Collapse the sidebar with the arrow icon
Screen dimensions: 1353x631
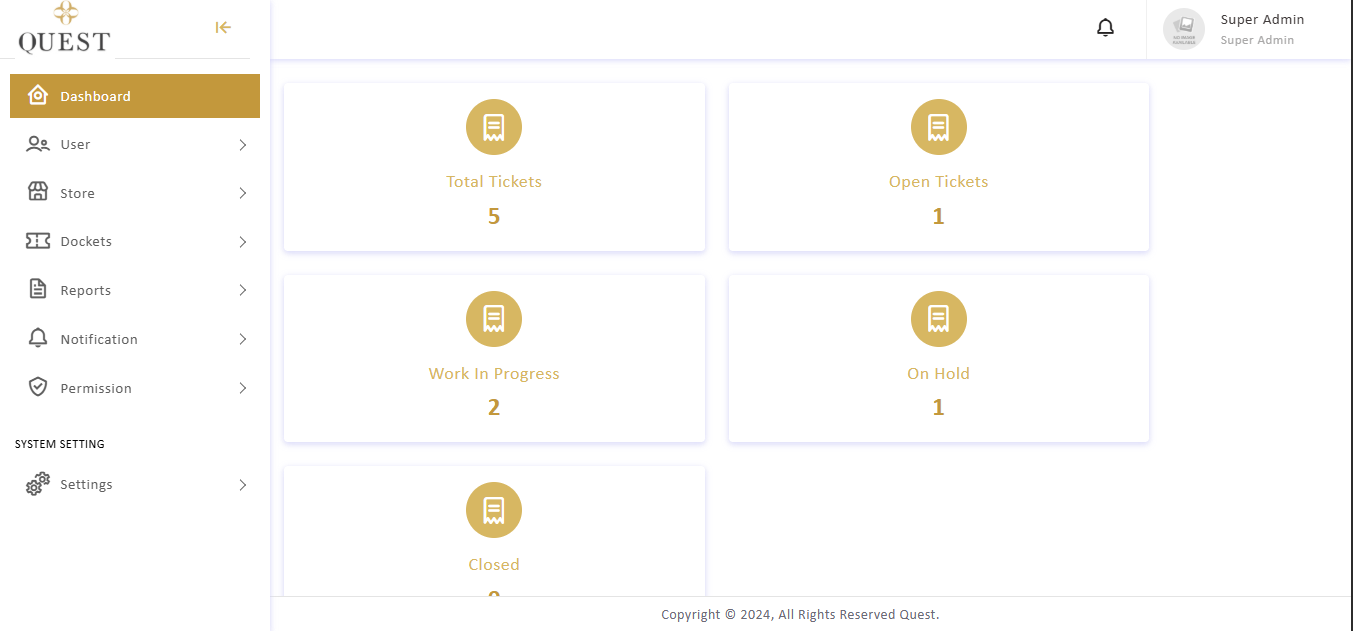click(x=223, y=27)
